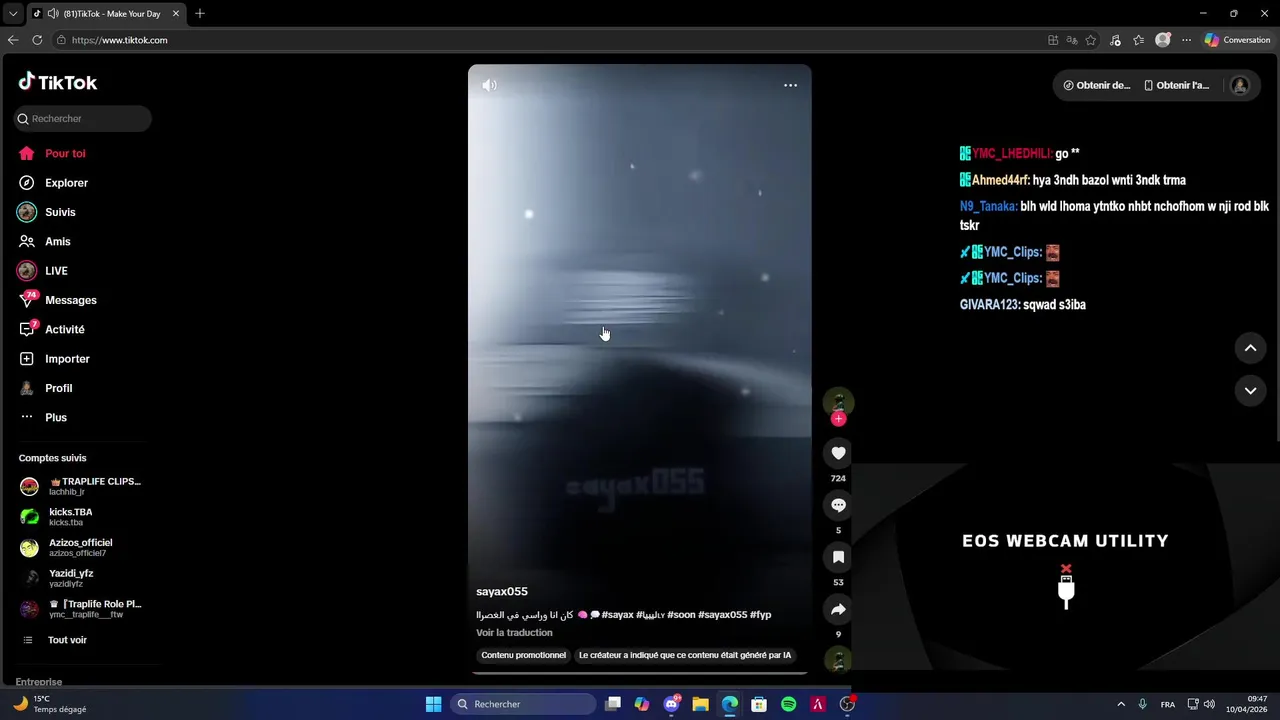Image resolution: width=1280 pixels, height=720 pixels.
Task: Open comments on the video
Action: click(x=838, y=505)
